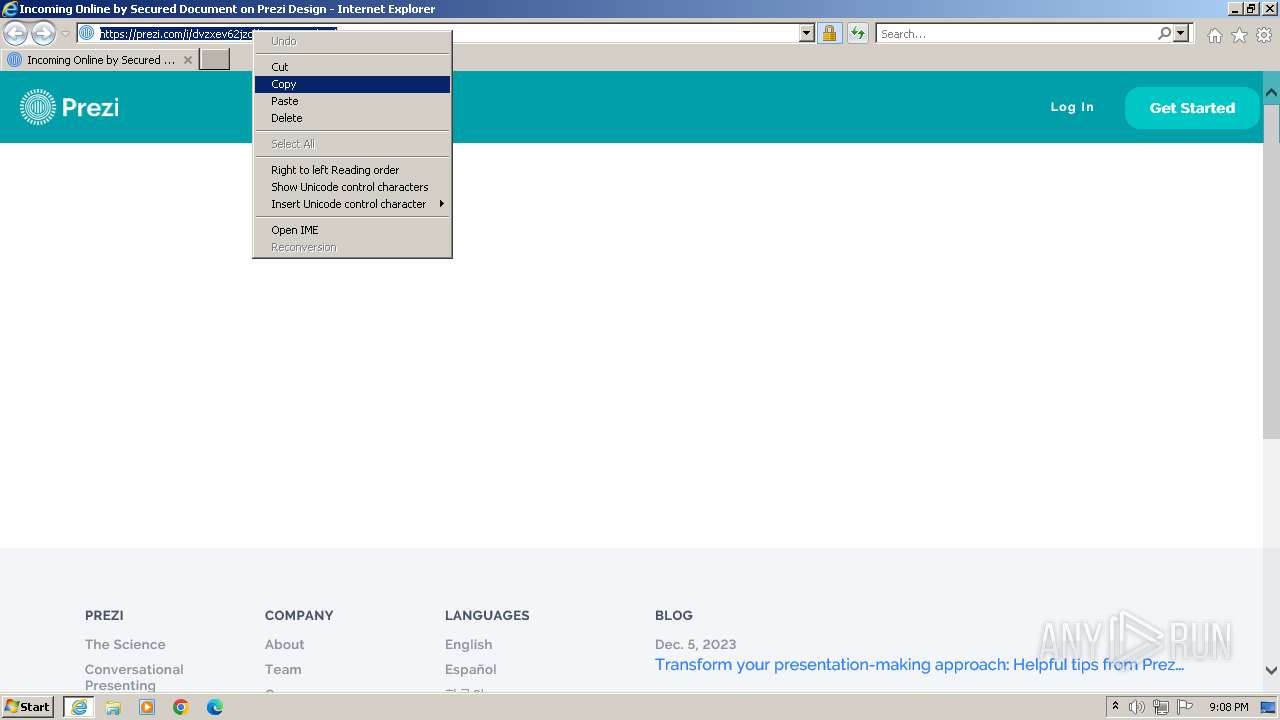Click the Prezi logo
This screenshot has width=1280, height=720.
point(69,107)
